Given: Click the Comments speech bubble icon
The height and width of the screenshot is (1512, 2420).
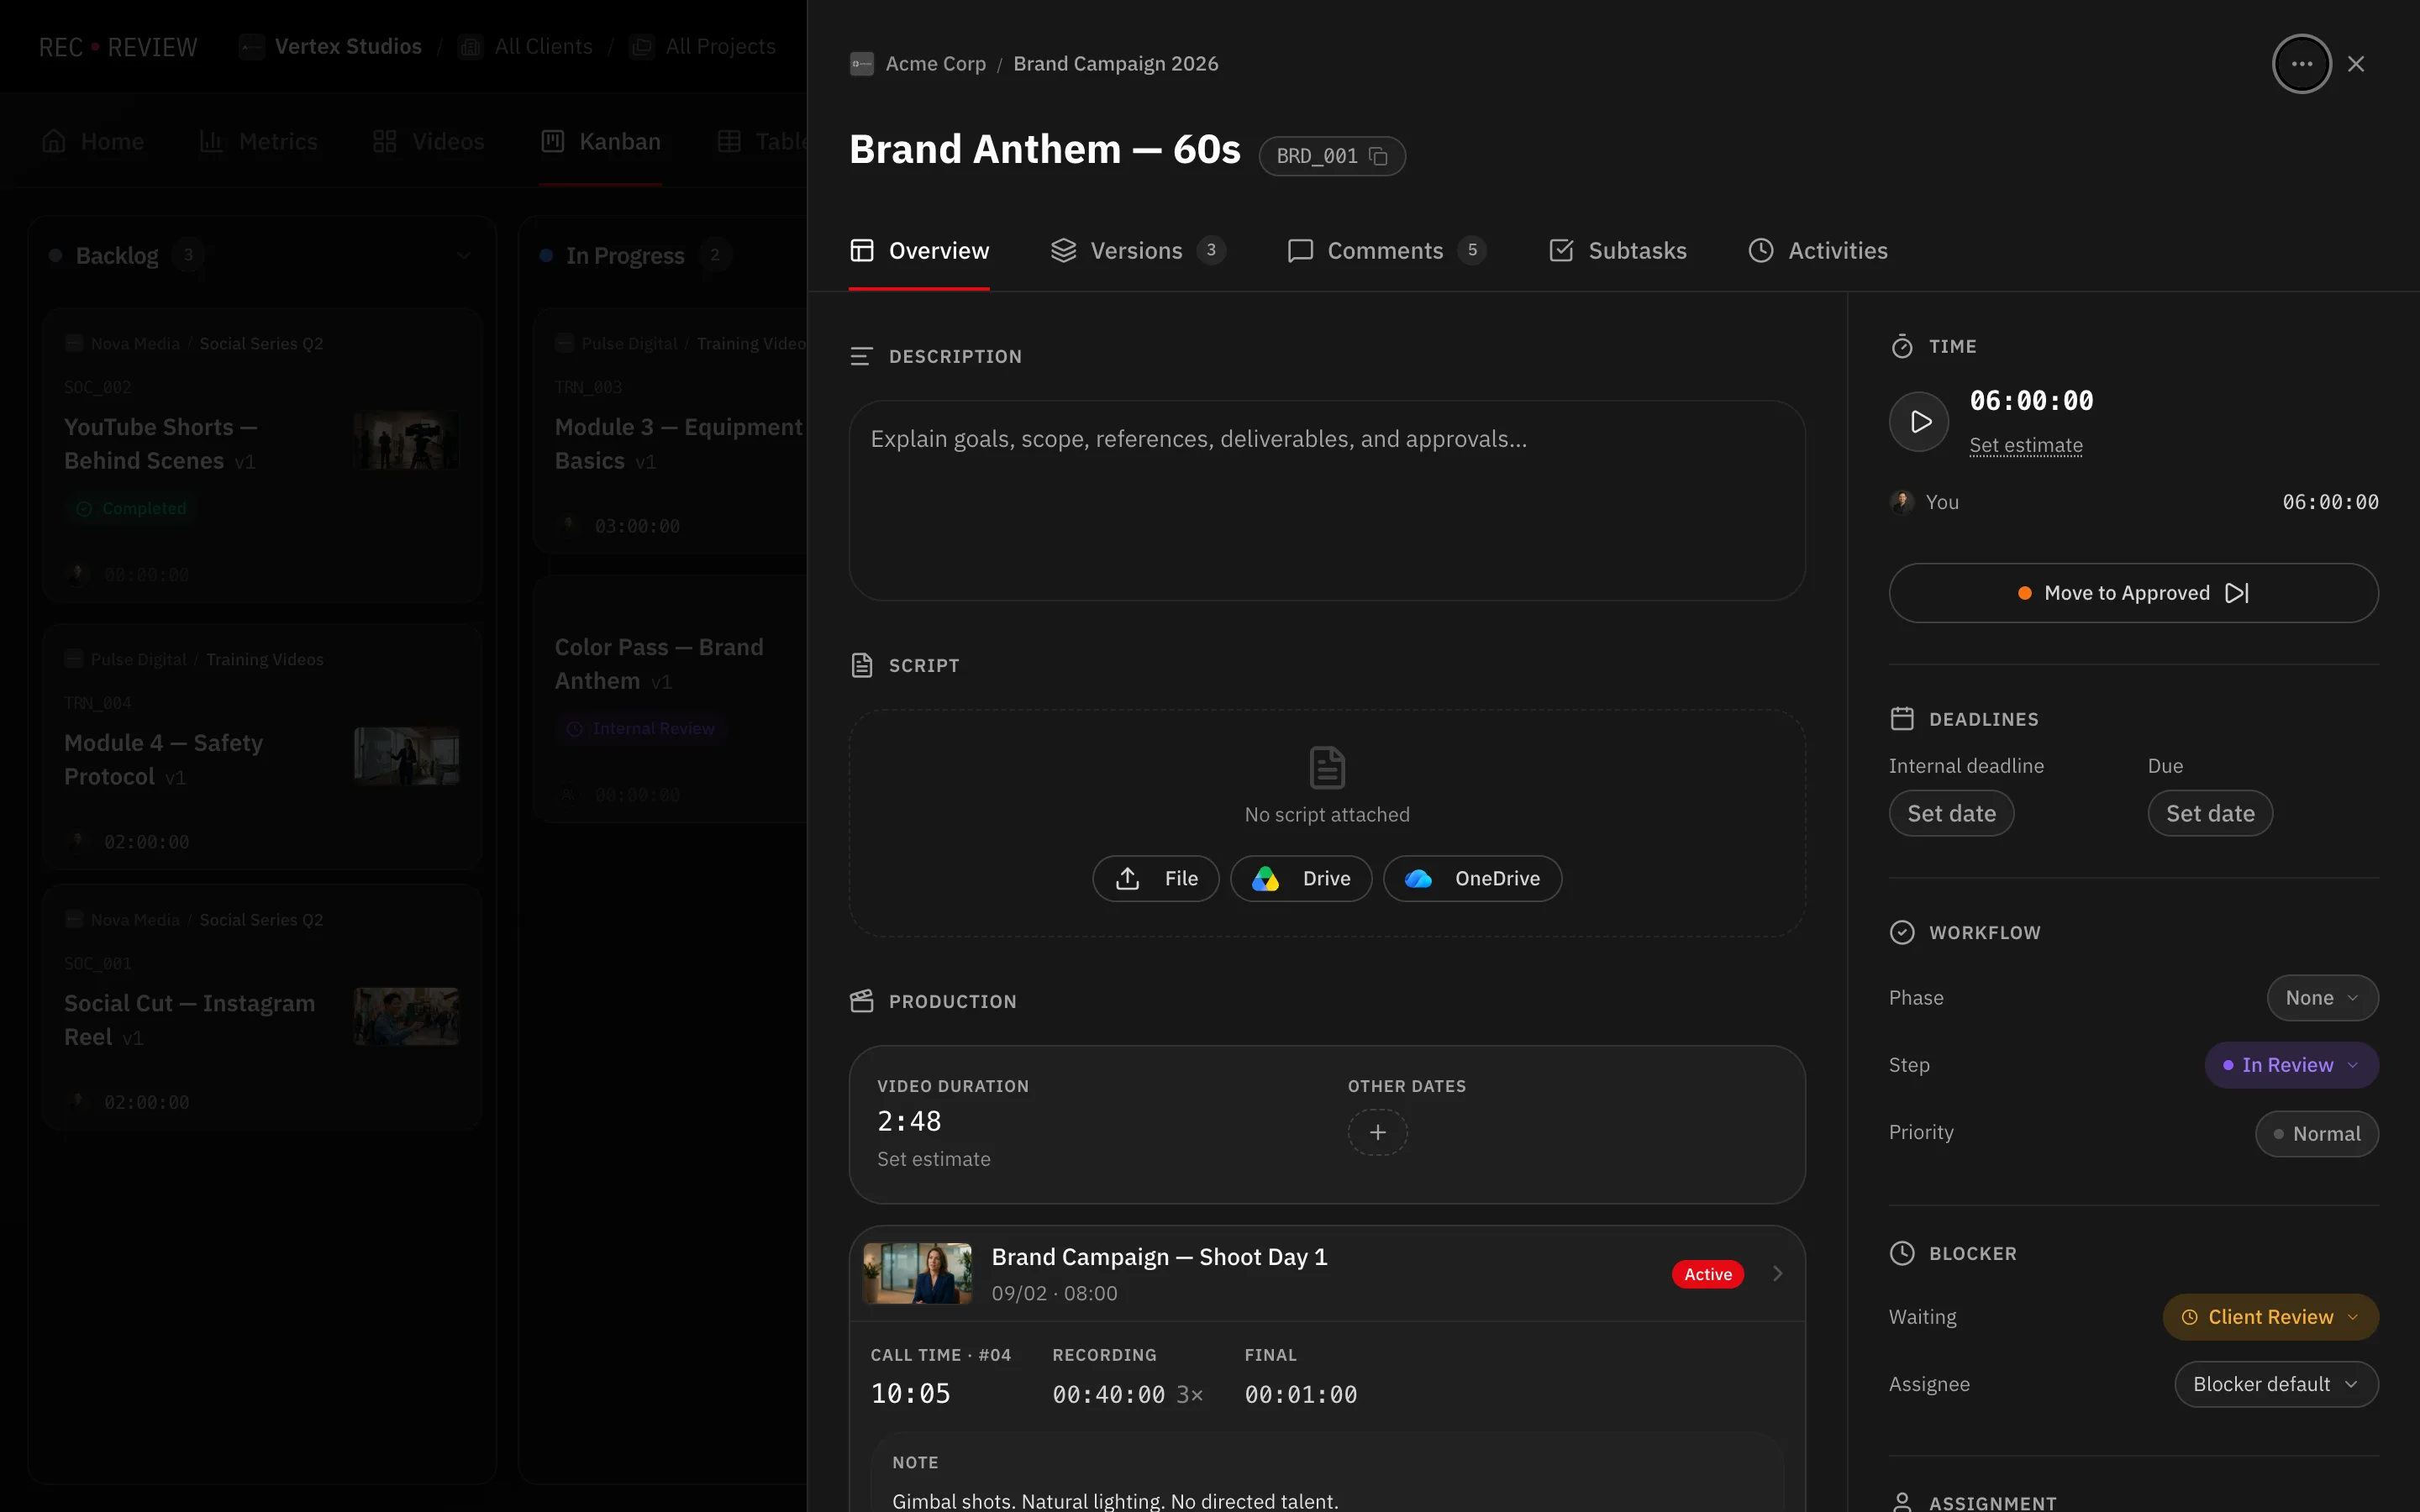Looking at the screenshot, I should pyautogui.click(x=1299, y=251).
